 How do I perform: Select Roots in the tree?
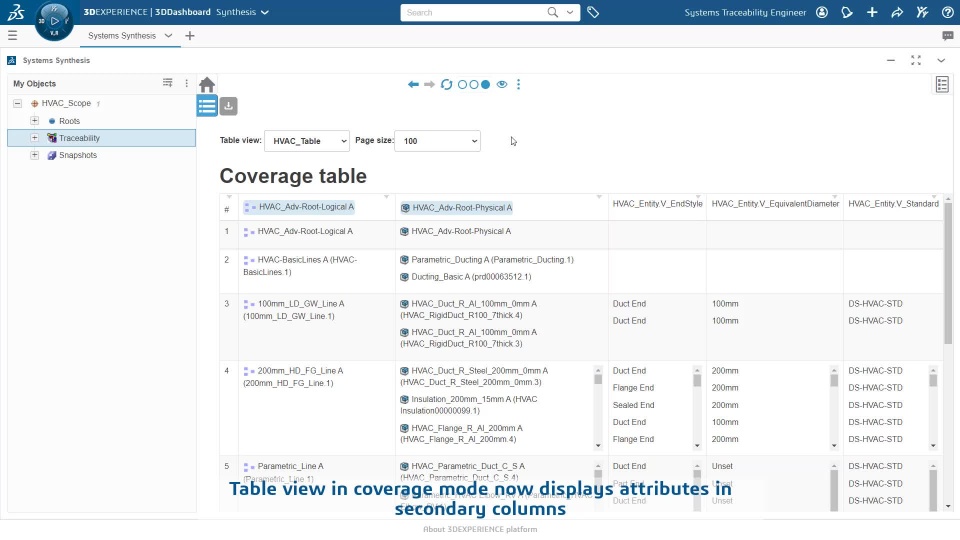tap(69, 121)
